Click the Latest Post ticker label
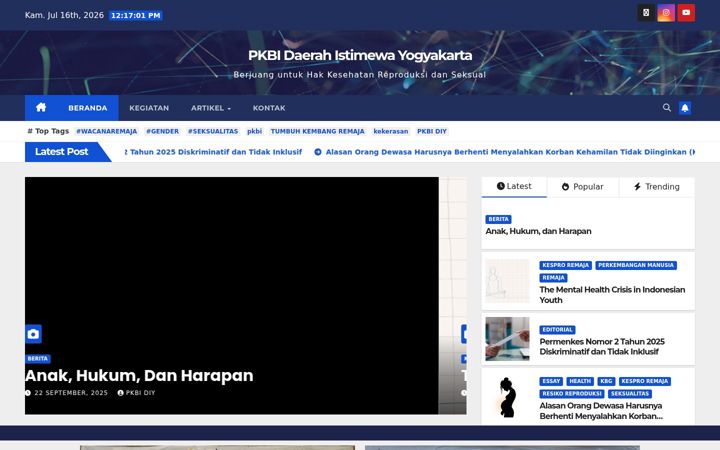The height and width of the screenshot is (450, 720). (62, 152)
